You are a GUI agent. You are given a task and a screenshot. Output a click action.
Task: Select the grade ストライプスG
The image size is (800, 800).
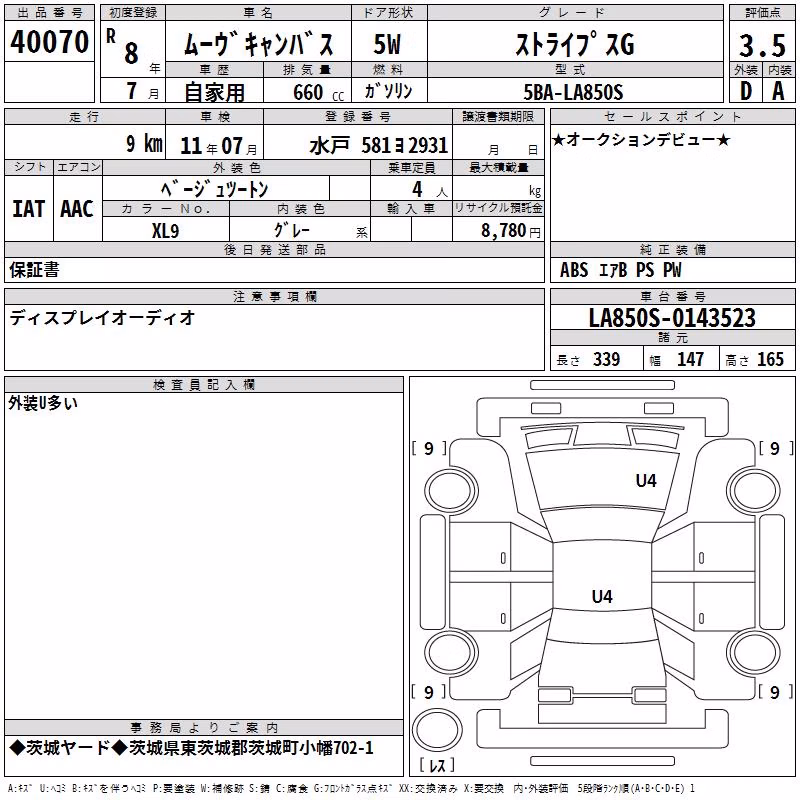point(575,44)
